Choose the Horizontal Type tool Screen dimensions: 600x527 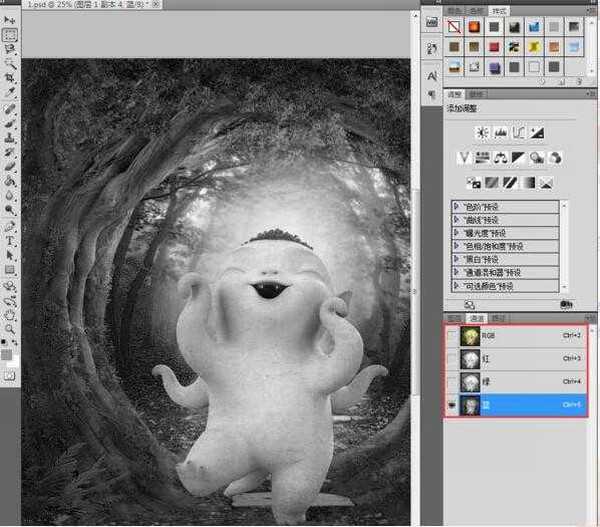tap(10, 241)
